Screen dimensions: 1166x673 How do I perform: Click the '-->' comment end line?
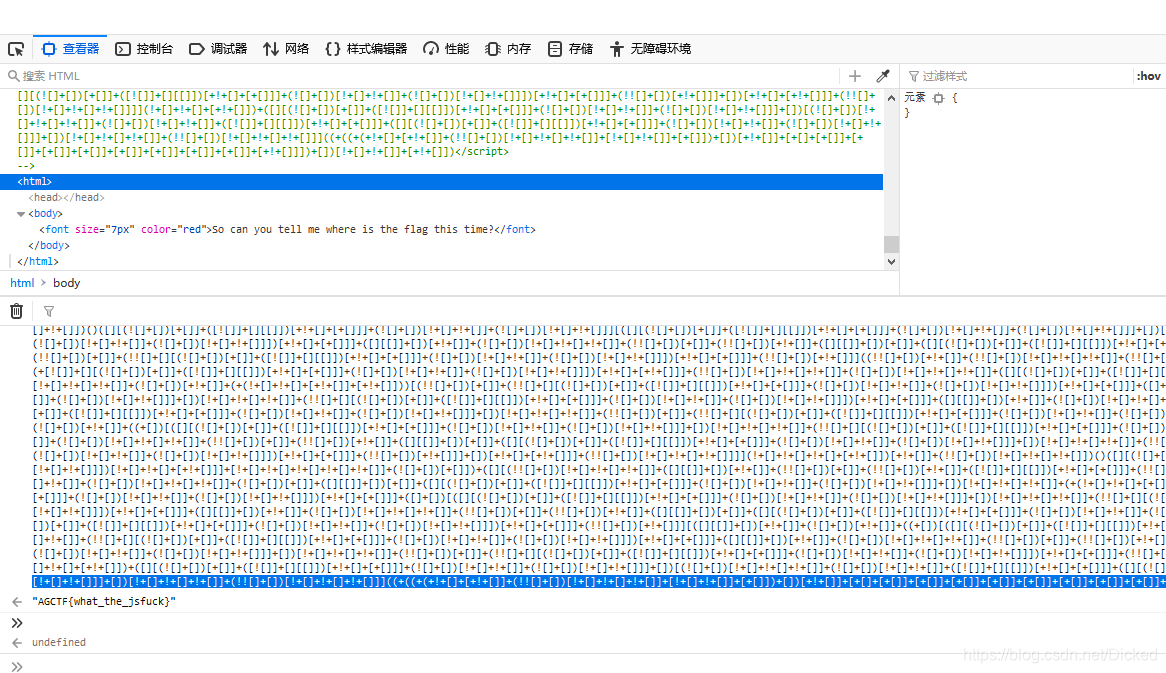point(26,166)
